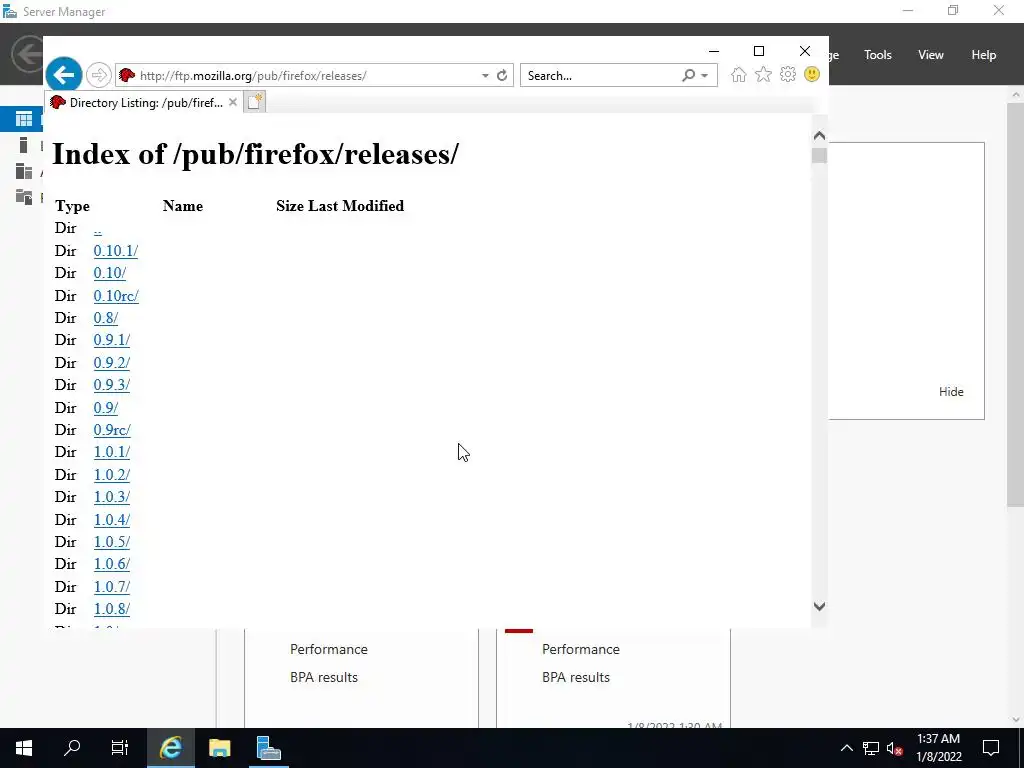1024x768 pixels.
Task: Select All Servers sidebar icon
Action: pyautogui.click(x=24, y=171)
